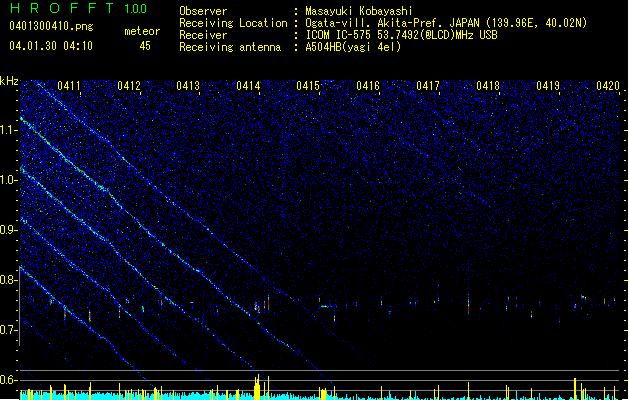Click the 0413 time marker
Viewport: 629px width, 400px height.
188,85
